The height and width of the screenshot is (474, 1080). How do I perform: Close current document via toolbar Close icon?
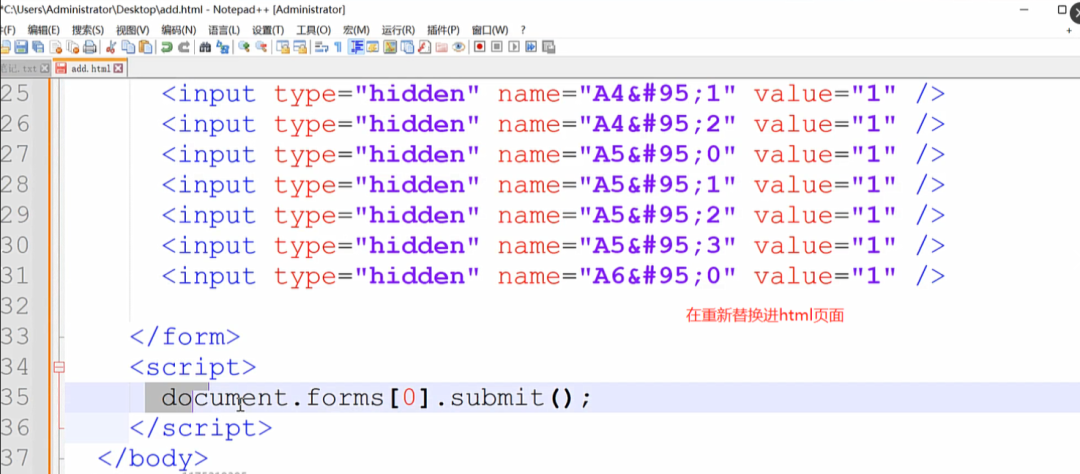point(55,47)
